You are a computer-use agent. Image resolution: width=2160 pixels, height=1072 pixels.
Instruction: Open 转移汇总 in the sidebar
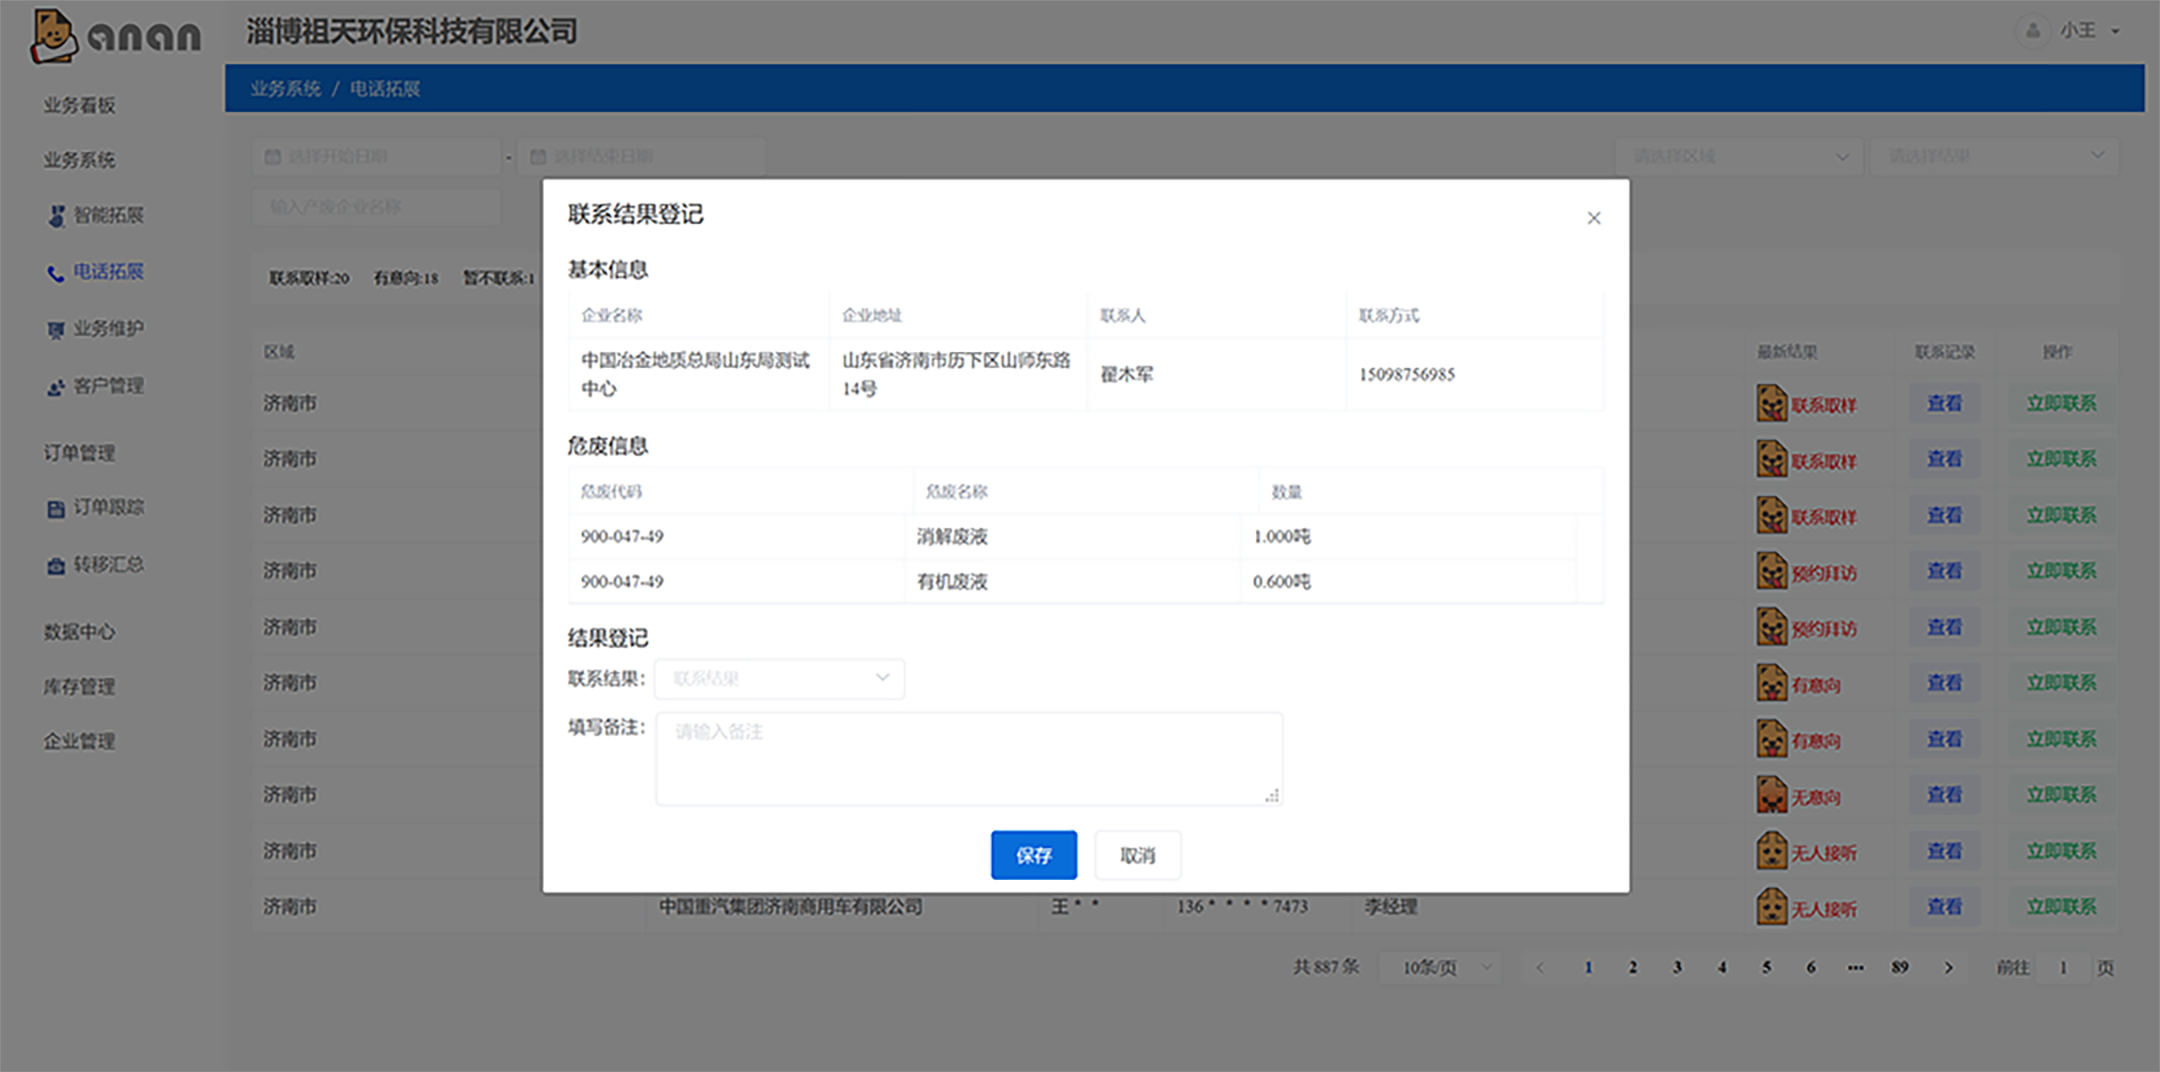pos(108,565)
